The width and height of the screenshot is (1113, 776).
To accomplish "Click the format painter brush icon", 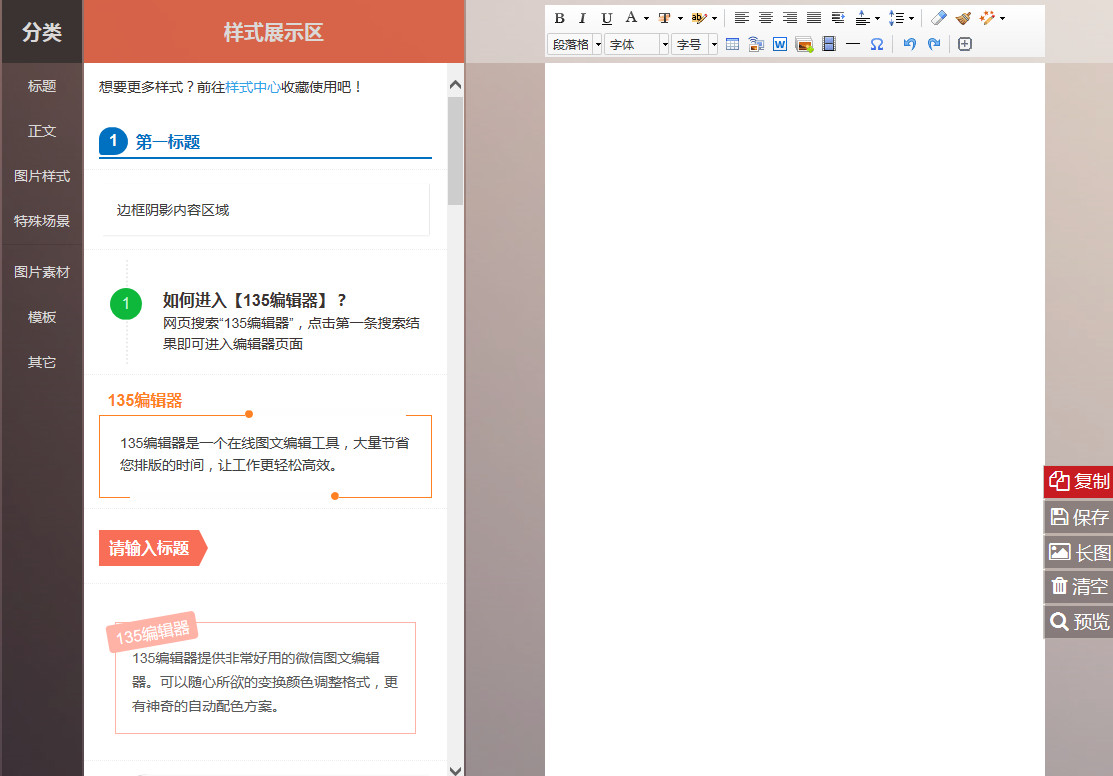I will [962, 17].
